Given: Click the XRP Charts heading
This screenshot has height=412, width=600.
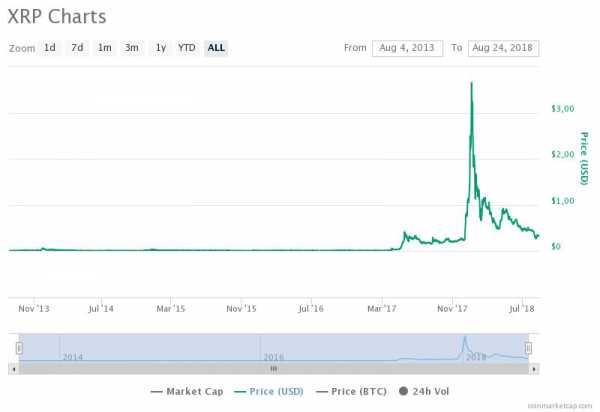Looking at the screenshot, I should [x=57, y=17].
